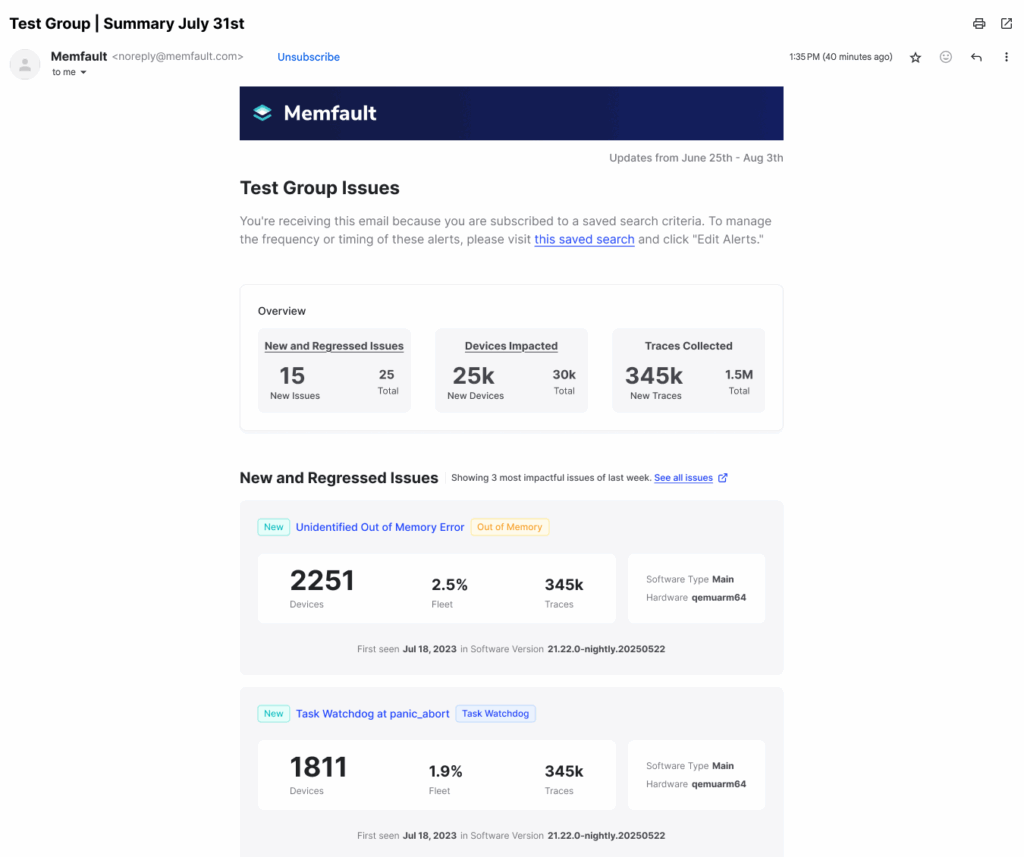Click subject 'Test Group | Summary July 31st'
Screen dimensions: 1024x857
[127, 24]
